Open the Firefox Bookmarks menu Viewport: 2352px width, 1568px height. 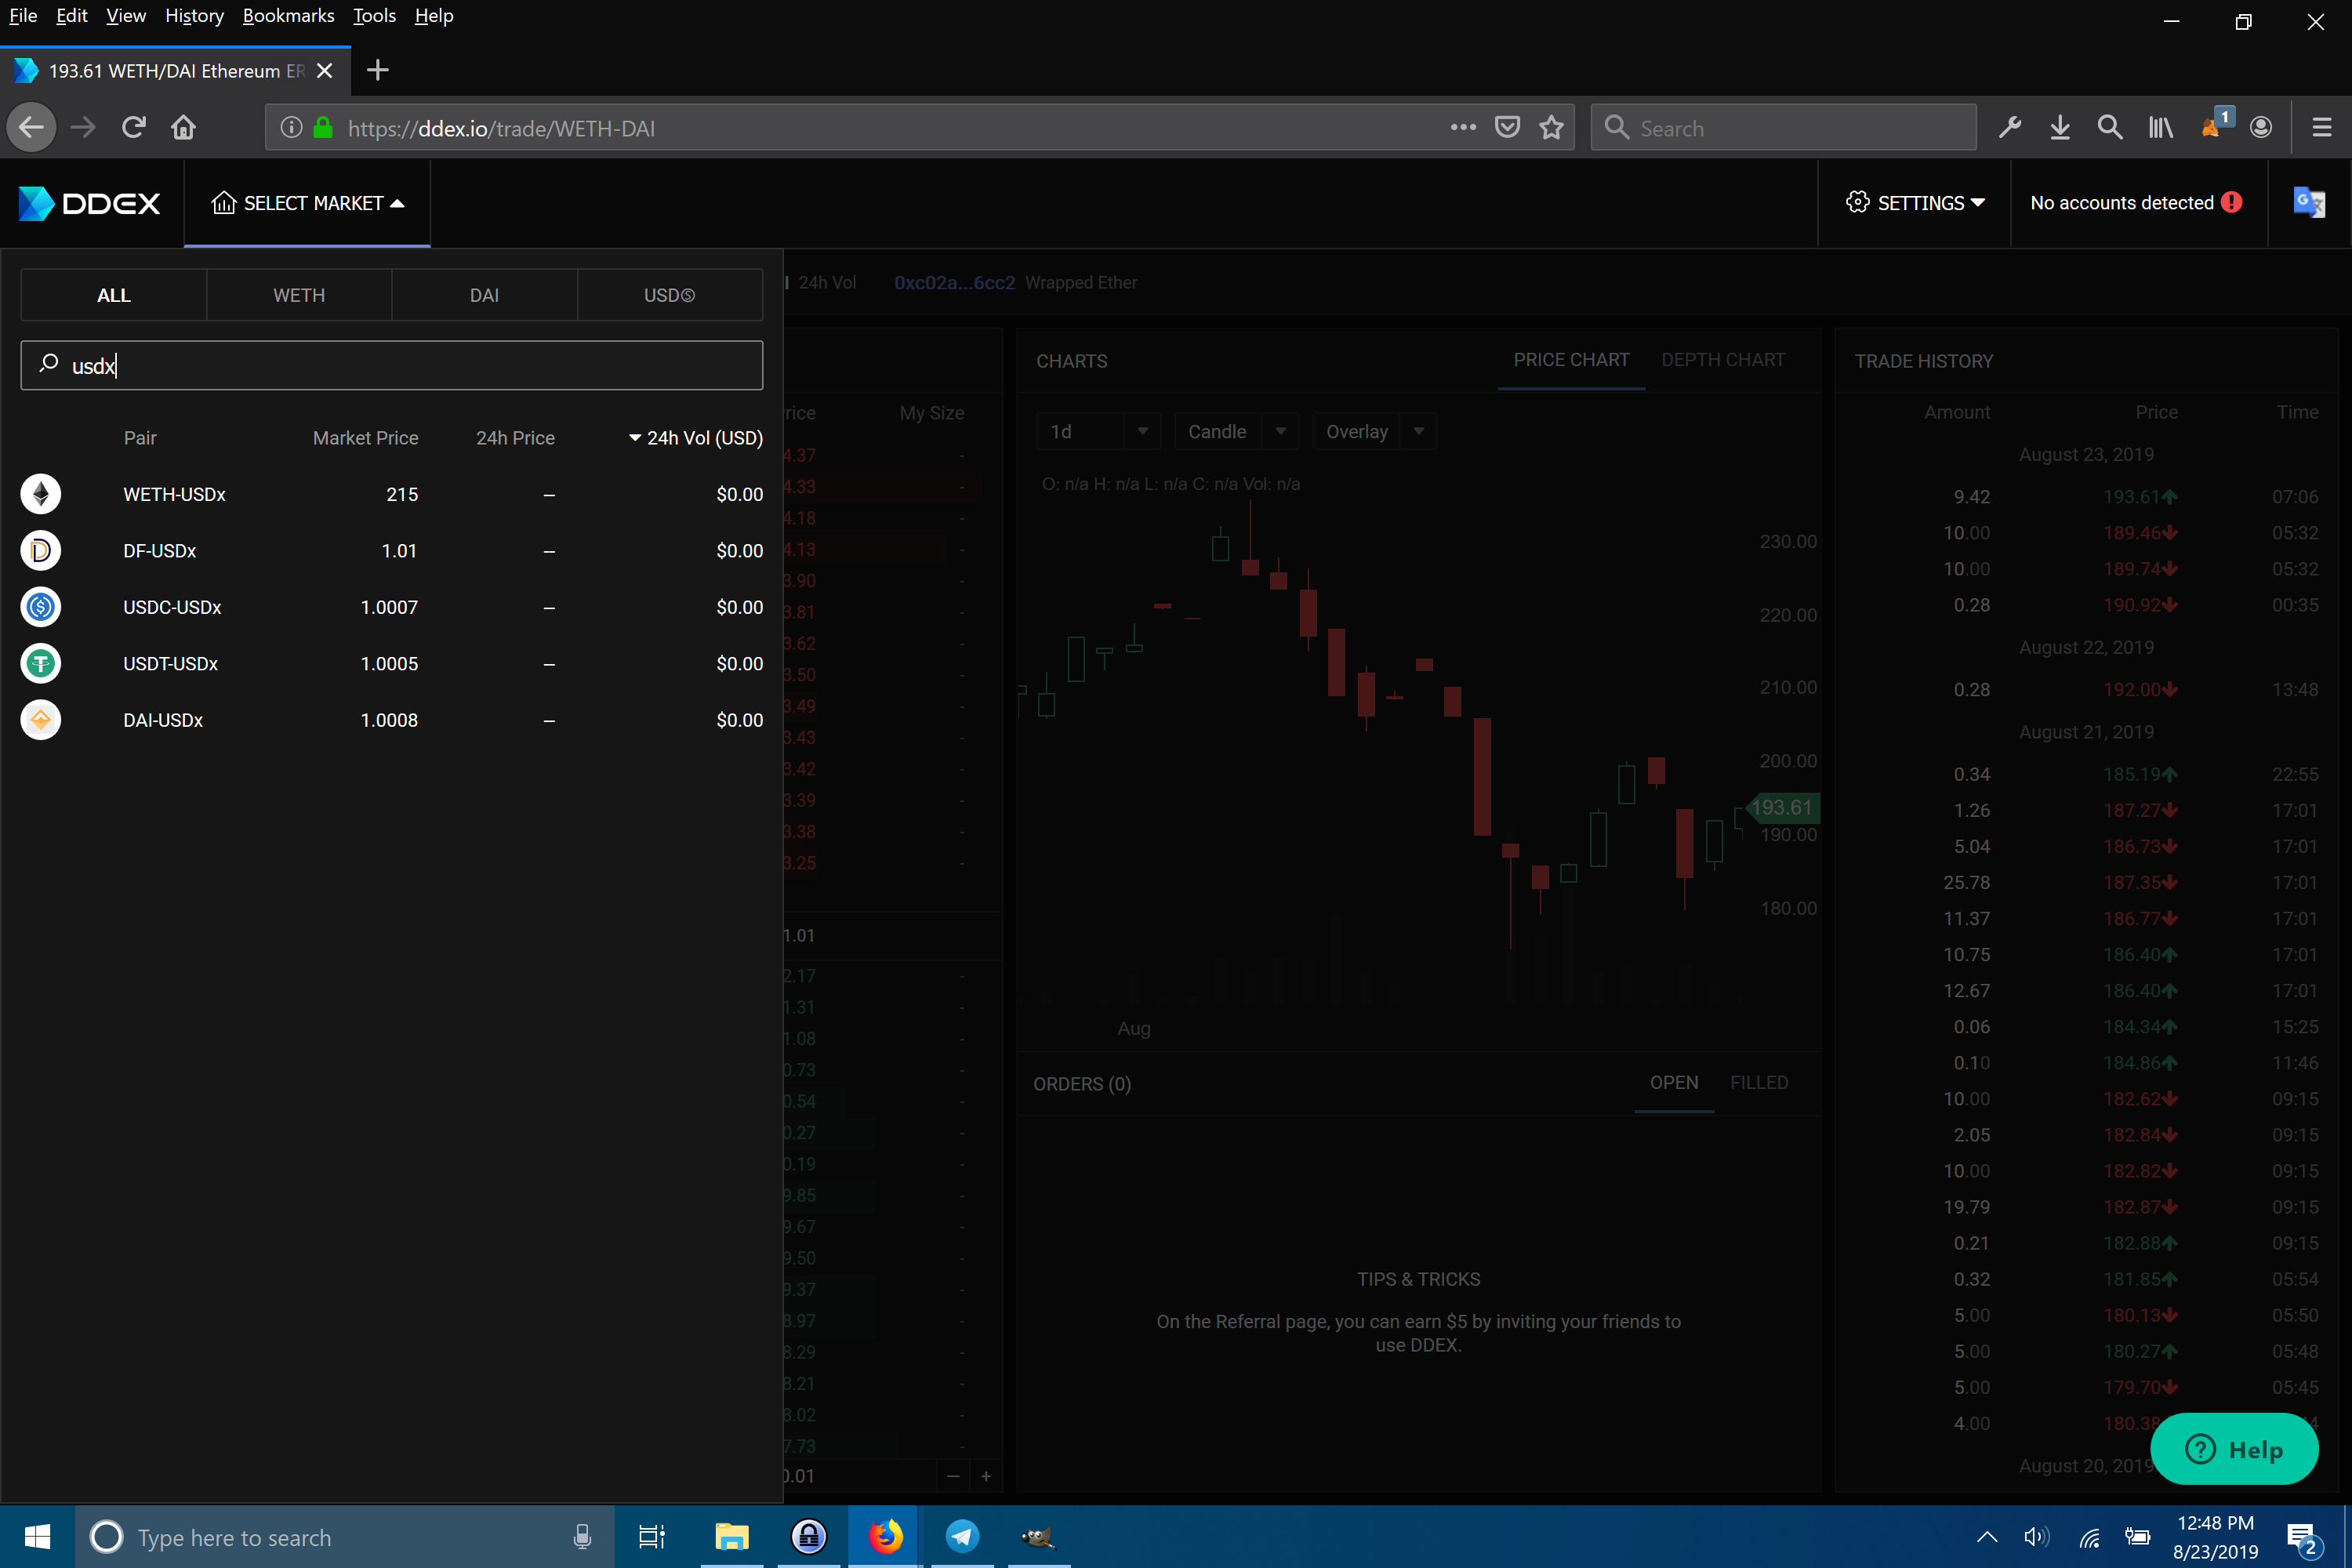(288, 16)
